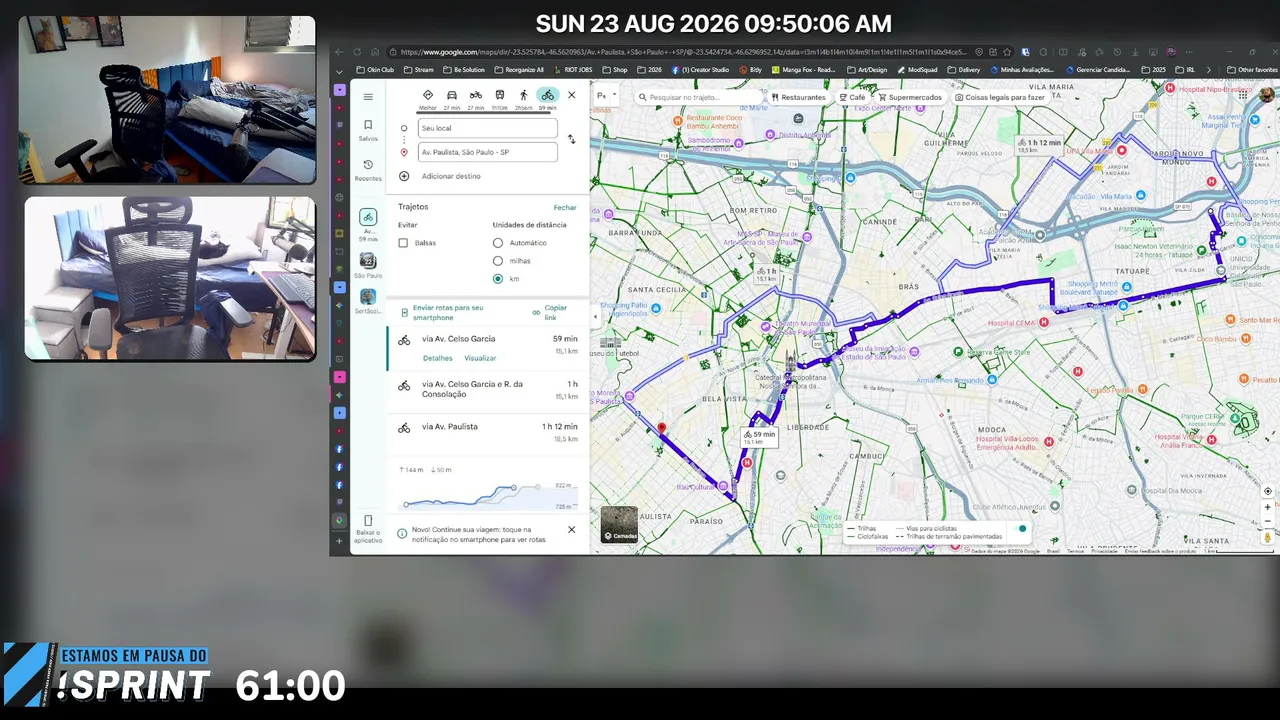This screenshot has width=1280, height=720.
Task: Select the km distance unit
Action: point(498,279)
